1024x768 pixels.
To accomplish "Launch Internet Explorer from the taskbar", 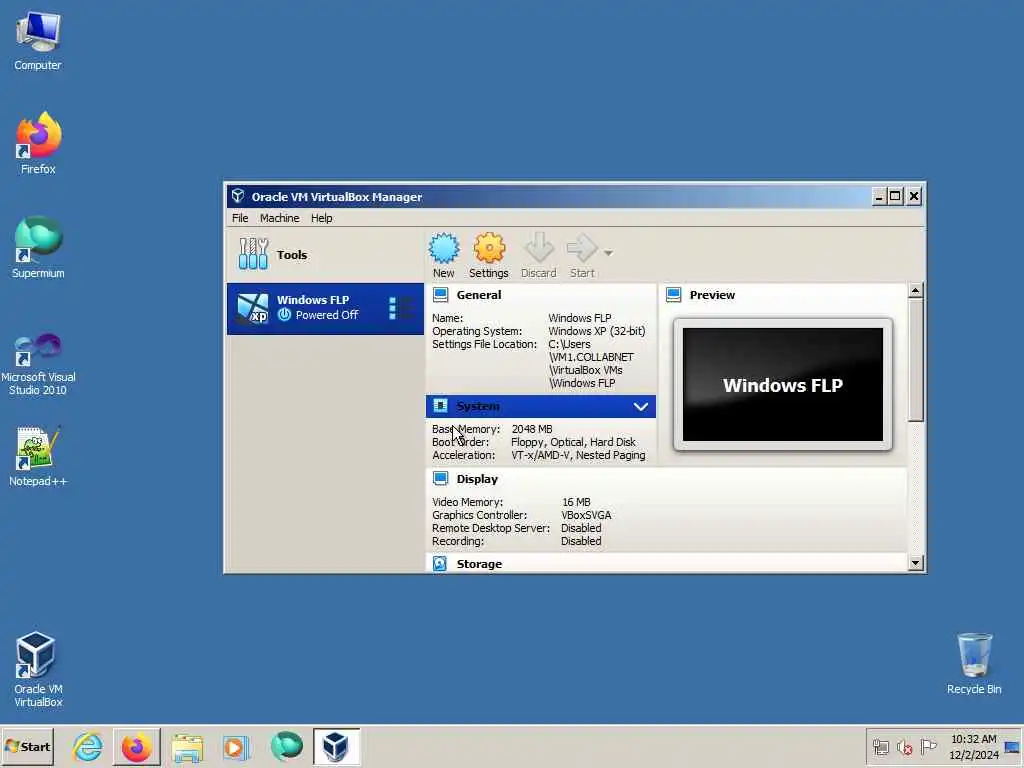I will (x=87, y=746).
